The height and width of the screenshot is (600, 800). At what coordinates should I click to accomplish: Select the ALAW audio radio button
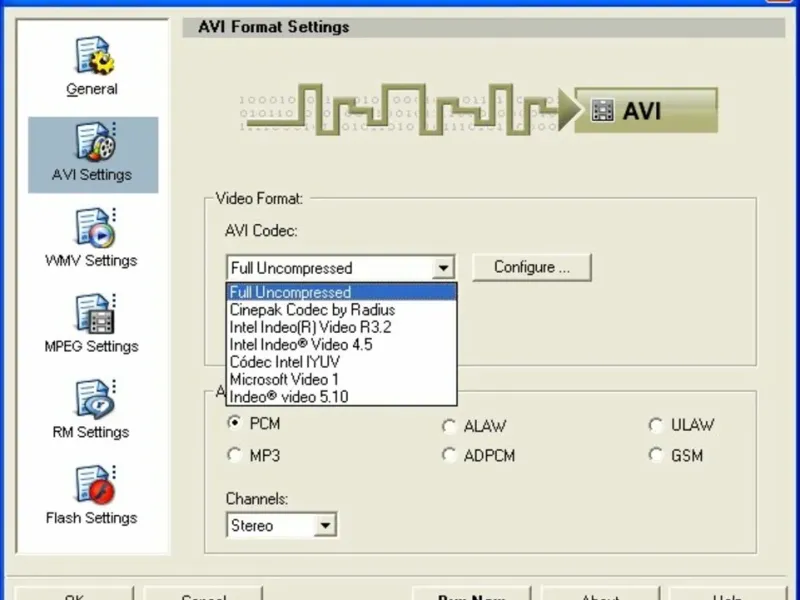tap(449, 426)
